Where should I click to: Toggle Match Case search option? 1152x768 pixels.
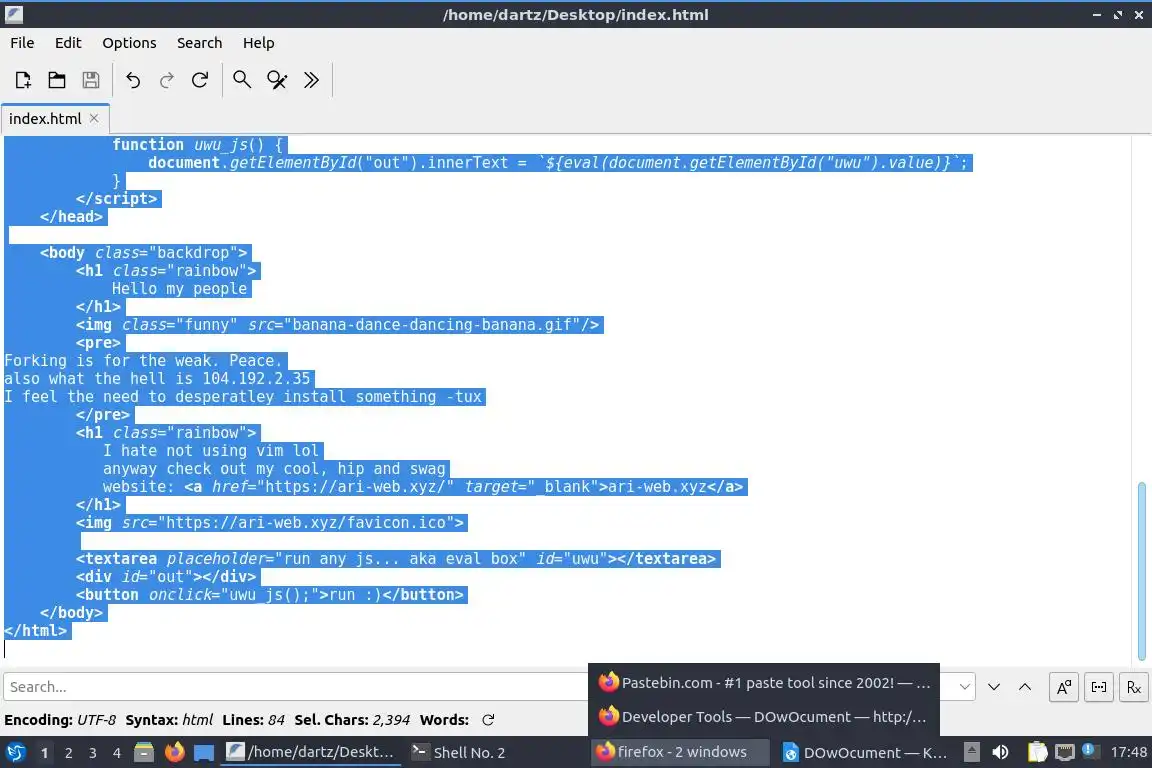point(1063,687)
